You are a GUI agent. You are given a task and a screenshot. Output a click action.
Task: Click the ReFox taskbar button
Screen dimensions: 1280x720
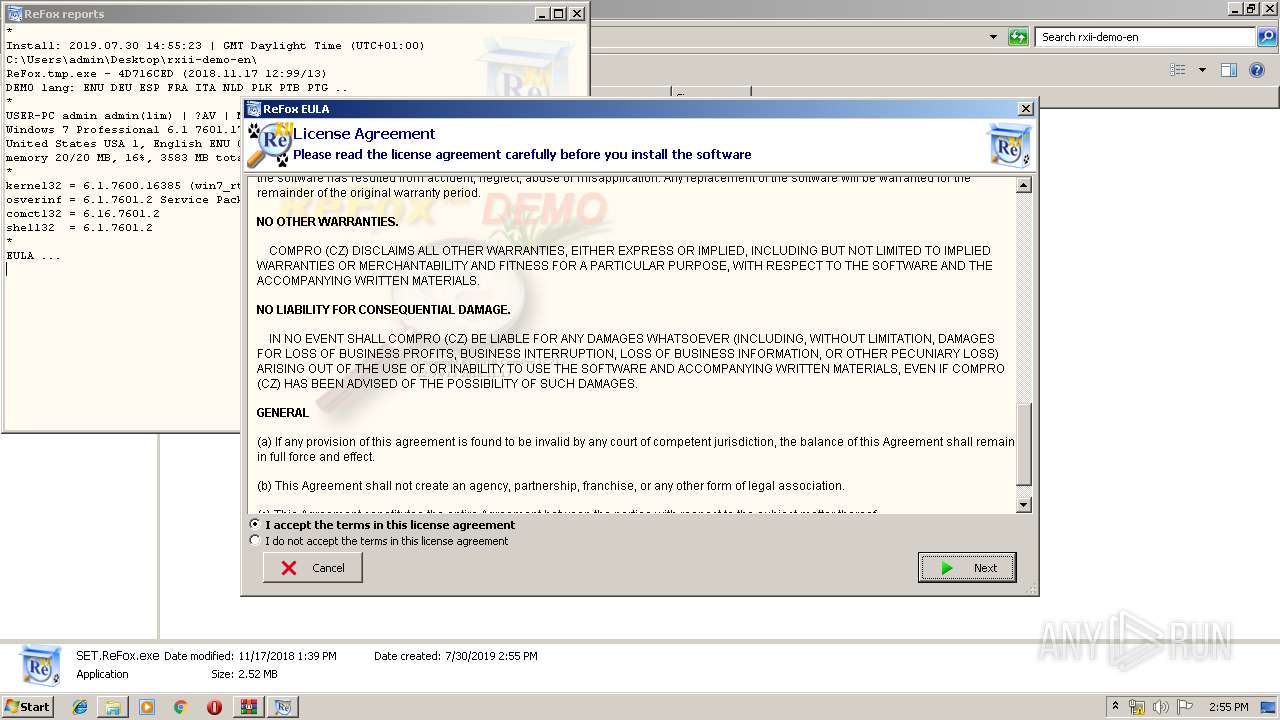[284, 707]
